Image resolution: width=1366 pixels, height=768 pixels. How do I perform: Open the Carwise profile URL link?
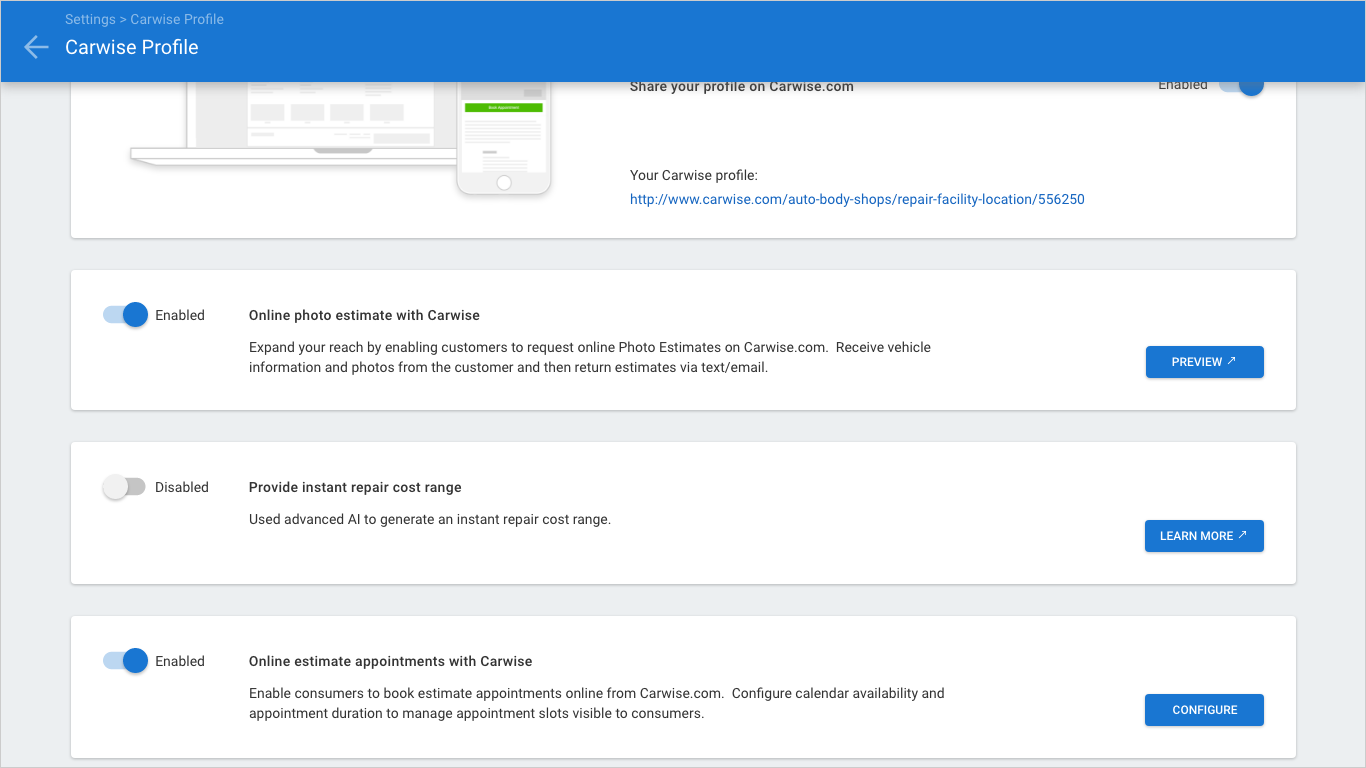click(857, 199)
